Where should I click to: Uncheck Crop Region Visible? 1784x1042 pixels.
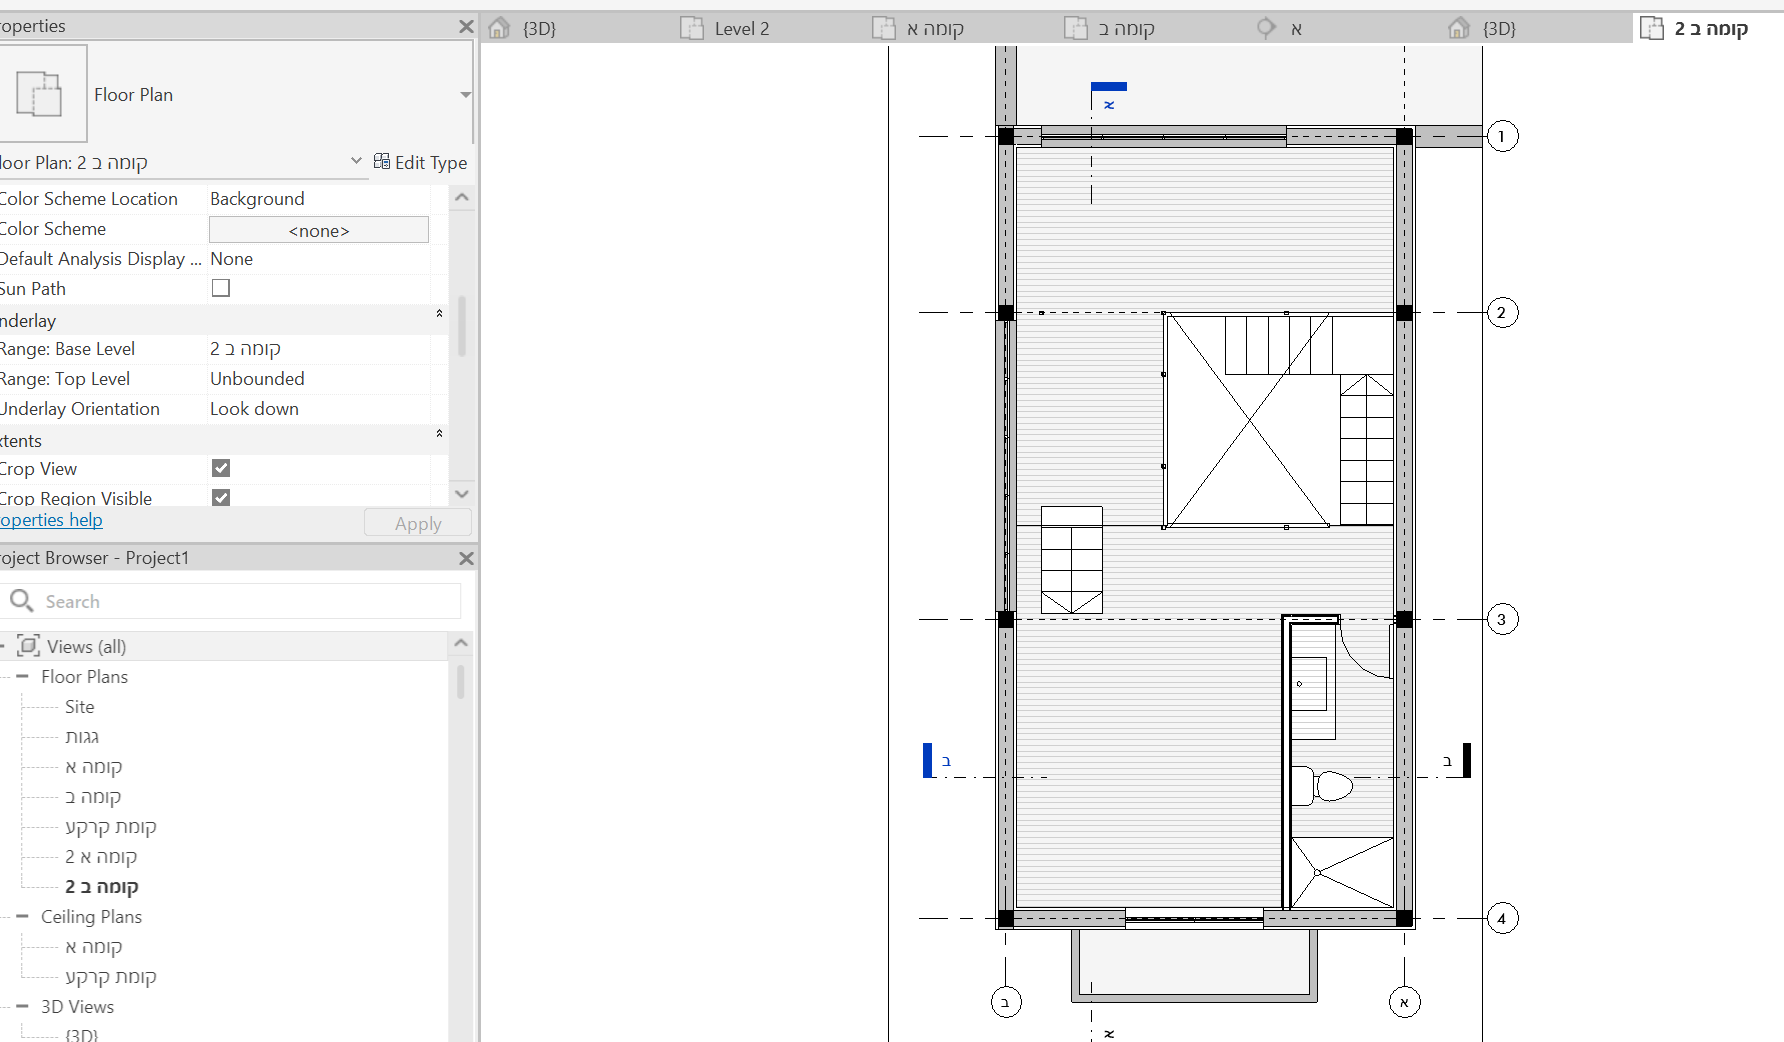click(221, 497)
